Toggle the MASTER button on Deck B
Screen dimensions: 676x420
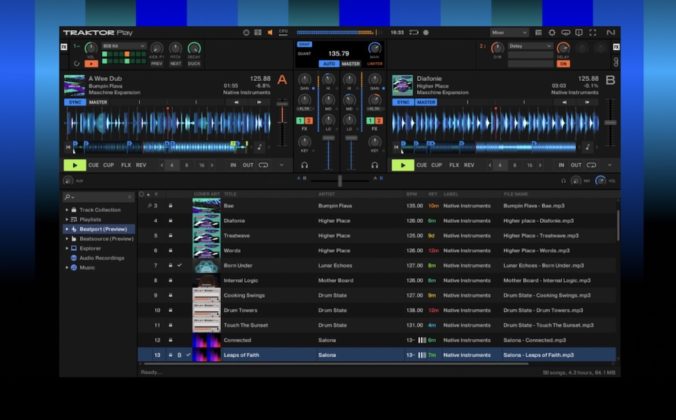[427, 102]
